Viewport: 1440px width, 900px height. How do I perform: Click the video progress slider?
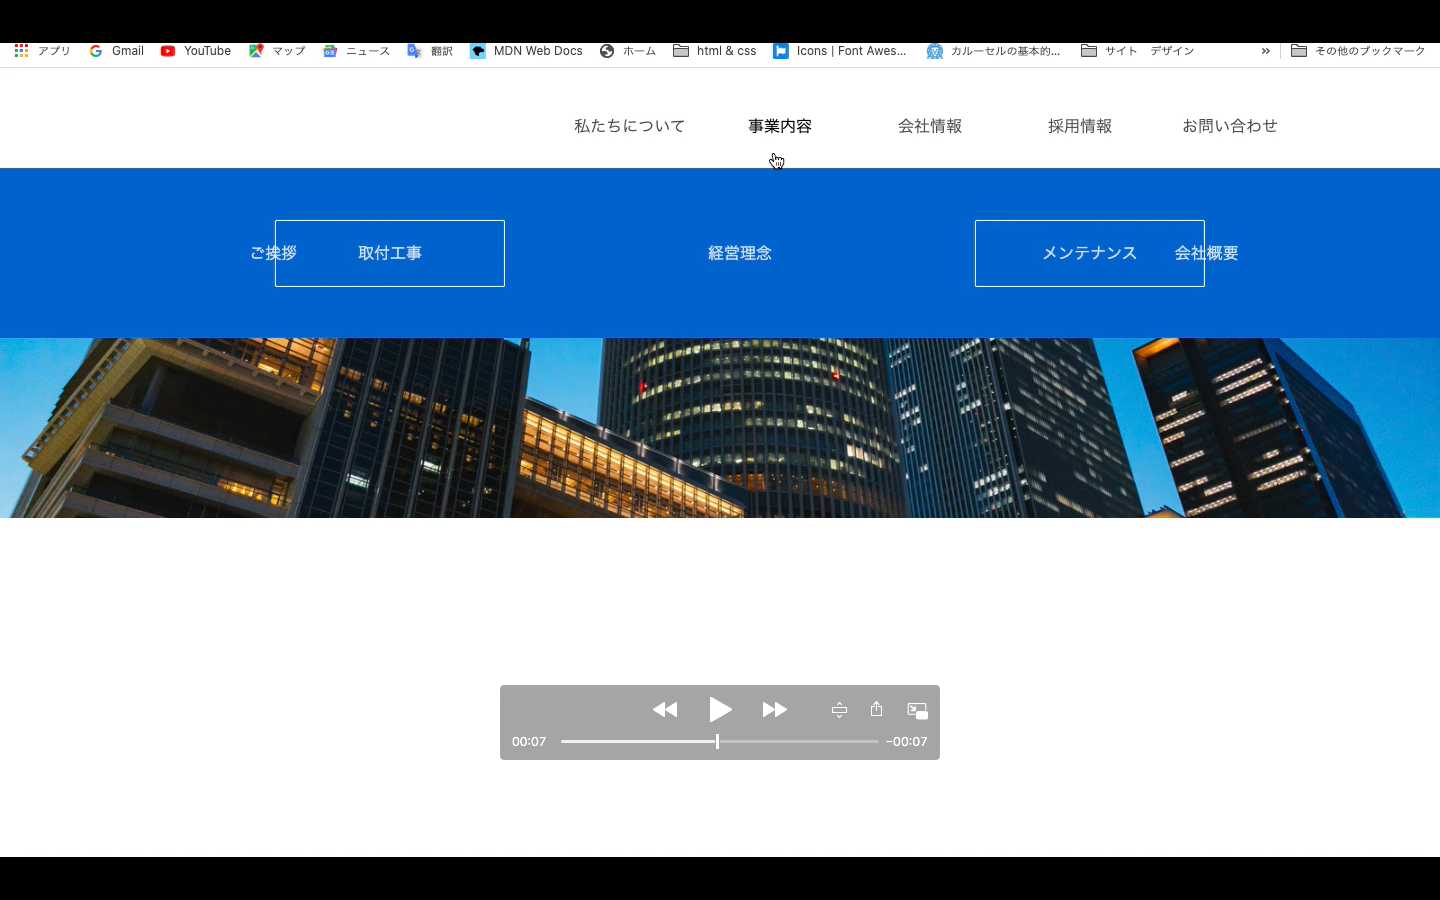pos(717,741)
